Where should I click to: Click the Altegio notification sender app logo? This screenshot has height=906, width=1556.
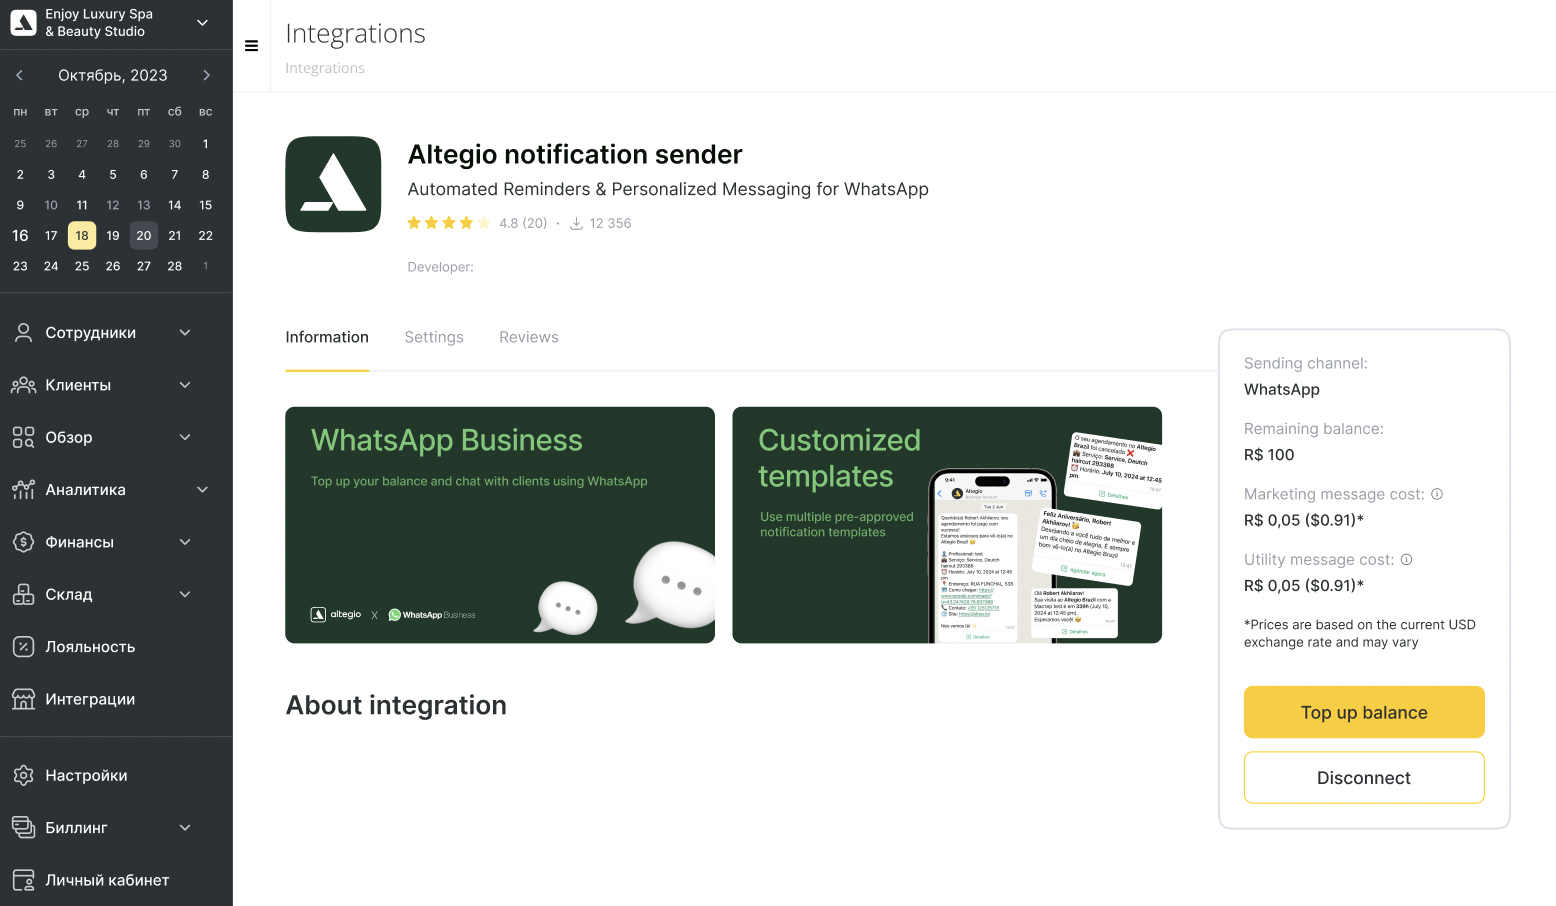(x=333, y=184)
